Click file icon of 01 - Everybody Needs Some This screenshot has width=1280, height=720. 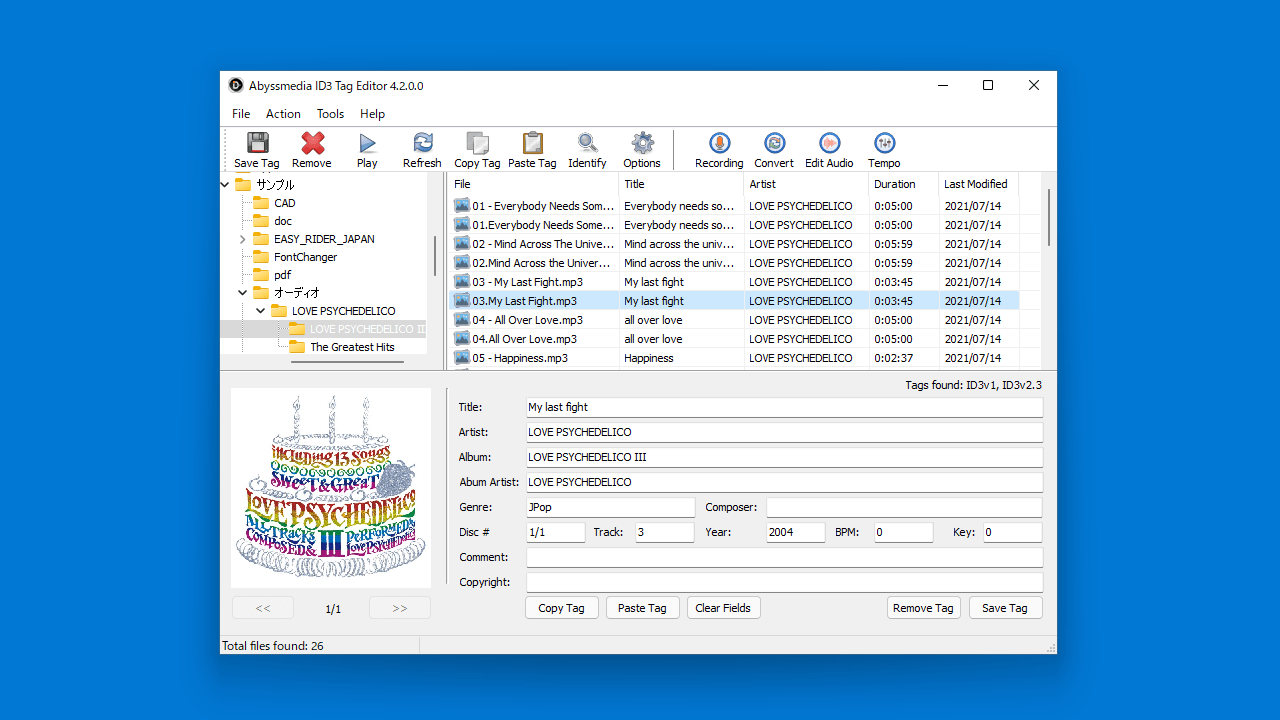pos(461,206)
